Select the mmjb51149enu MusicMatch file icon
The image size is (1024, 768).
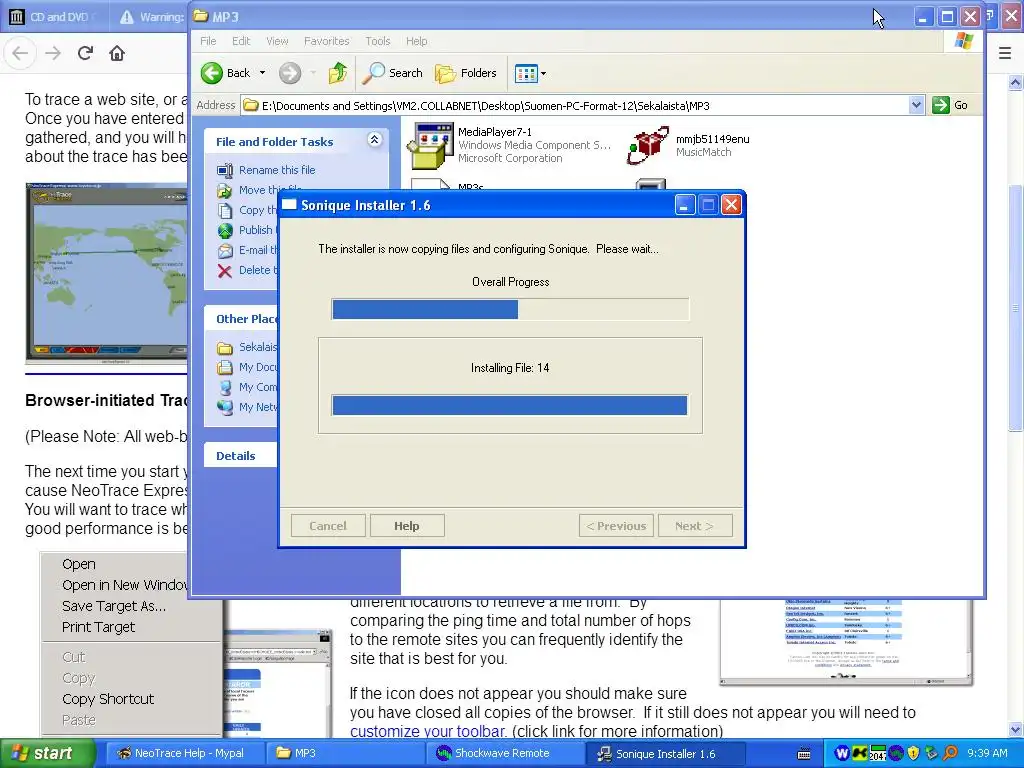(x=647, y=145)
